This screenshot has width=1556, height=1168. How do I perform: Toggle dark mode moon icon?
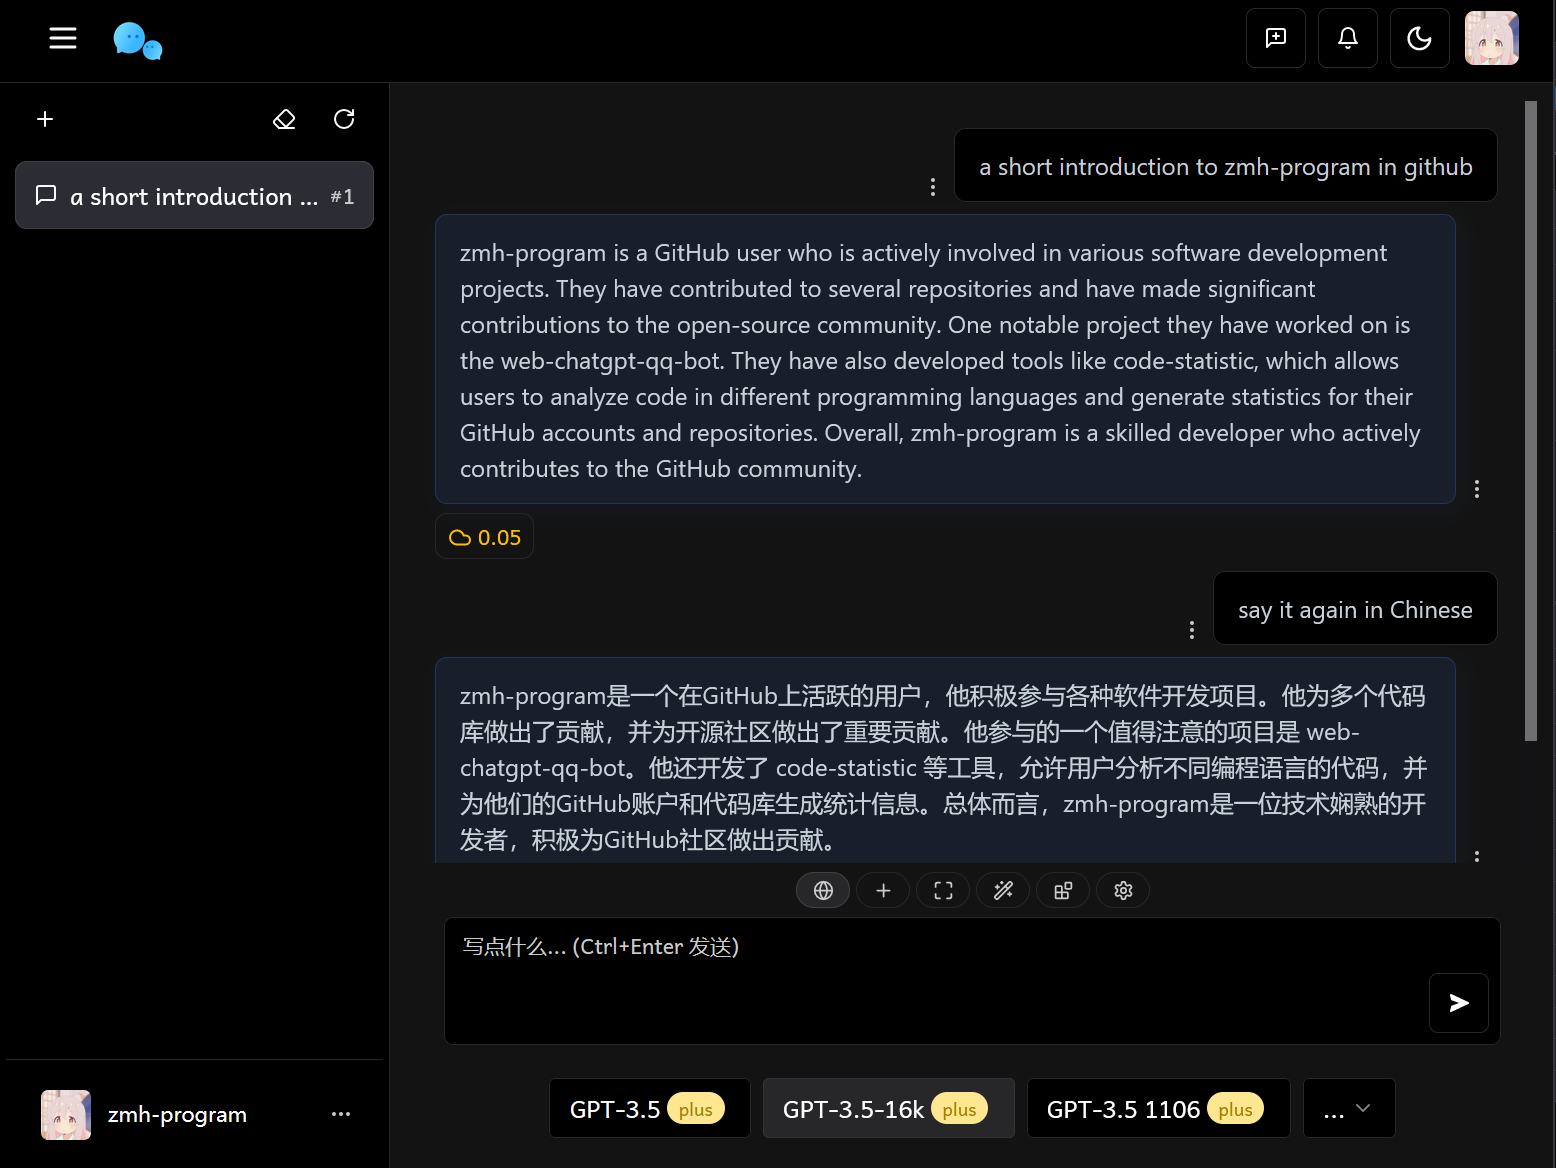click(x=1420, y=38)
